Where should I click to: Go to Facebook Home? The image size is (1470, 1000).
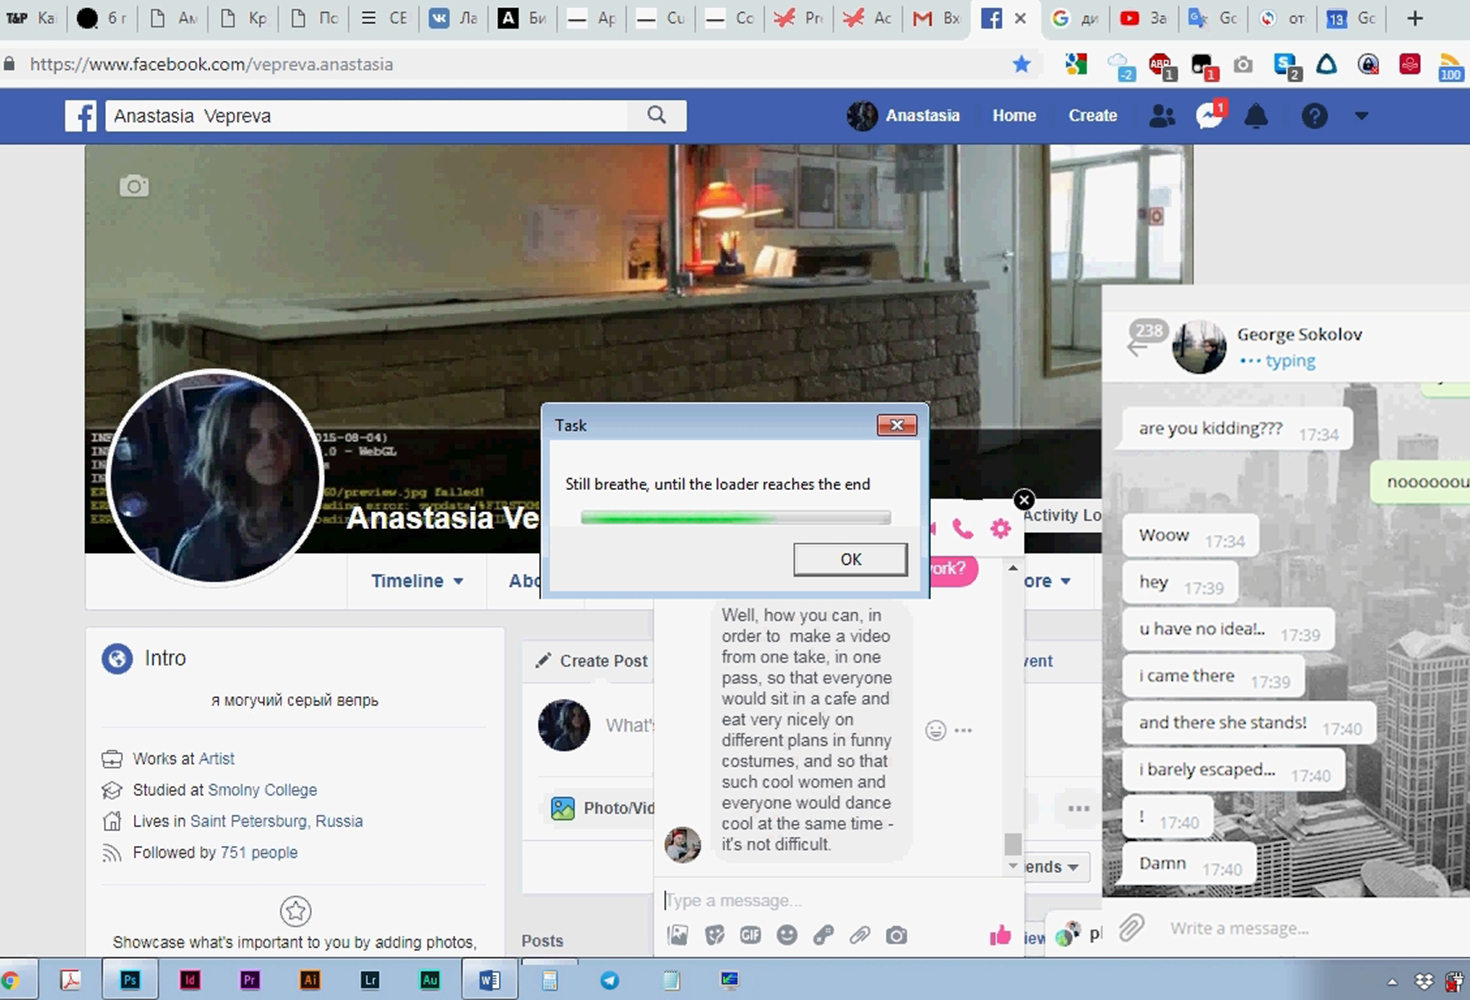tap(1014, 116)
